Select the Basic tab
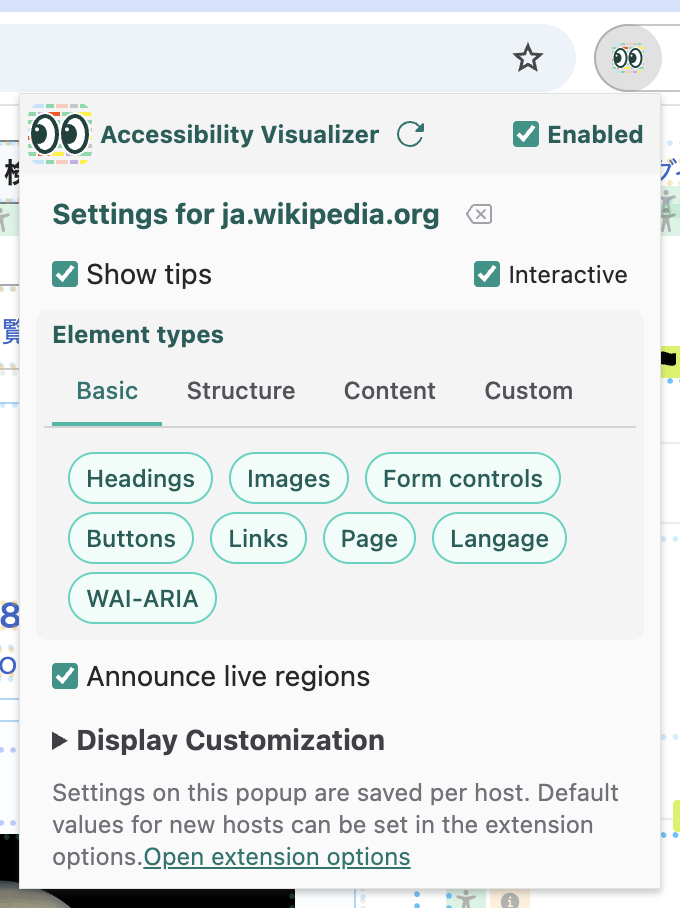Viewport: 680px width, 908px height. point(106,391)
